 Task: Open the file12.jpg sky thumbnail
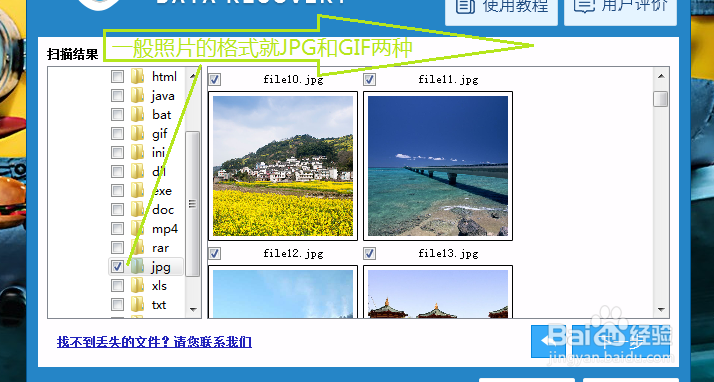coord(283,292)
